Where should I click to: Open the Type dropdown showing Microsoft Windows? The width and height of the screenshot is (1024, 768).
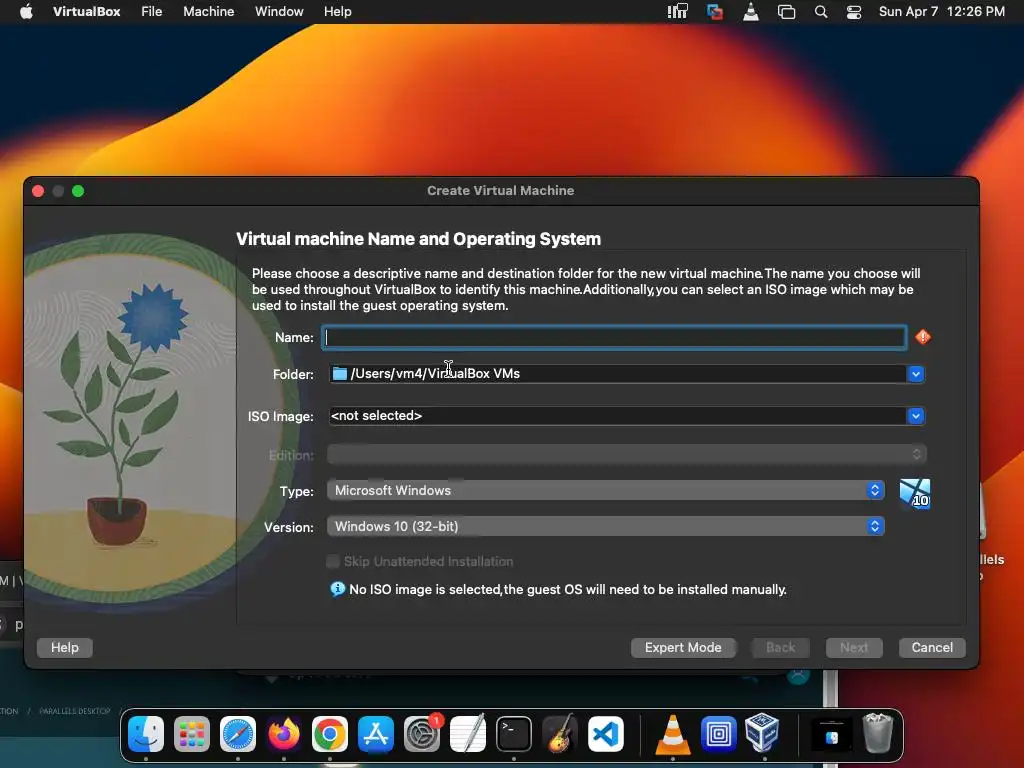click(606, 490)
